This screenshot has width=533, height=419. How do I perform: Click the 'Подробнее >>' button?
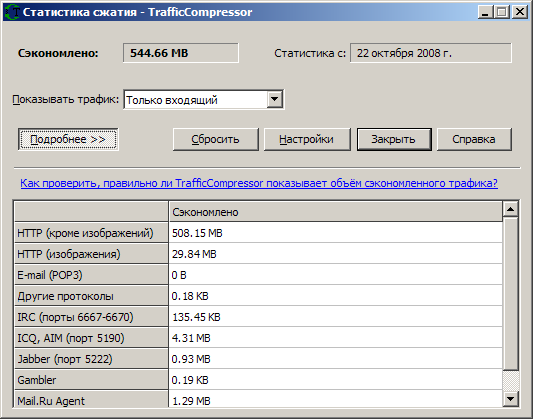click(68, 139)
